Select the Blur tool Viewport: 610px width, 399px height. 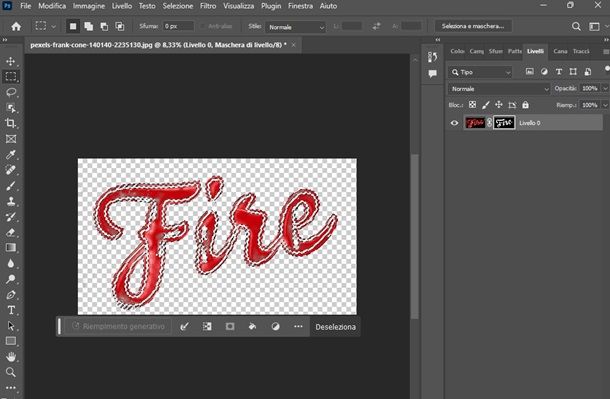(11, 263)
